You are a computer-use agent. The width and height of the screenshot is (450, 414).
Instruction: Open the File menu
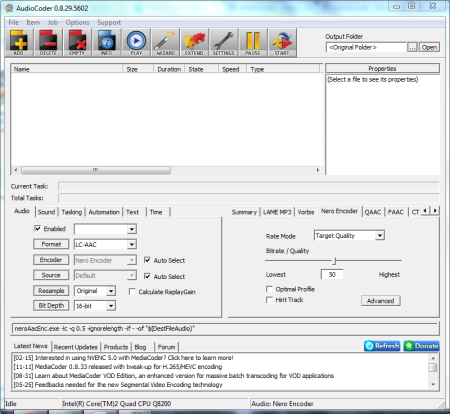coord(13,22)
